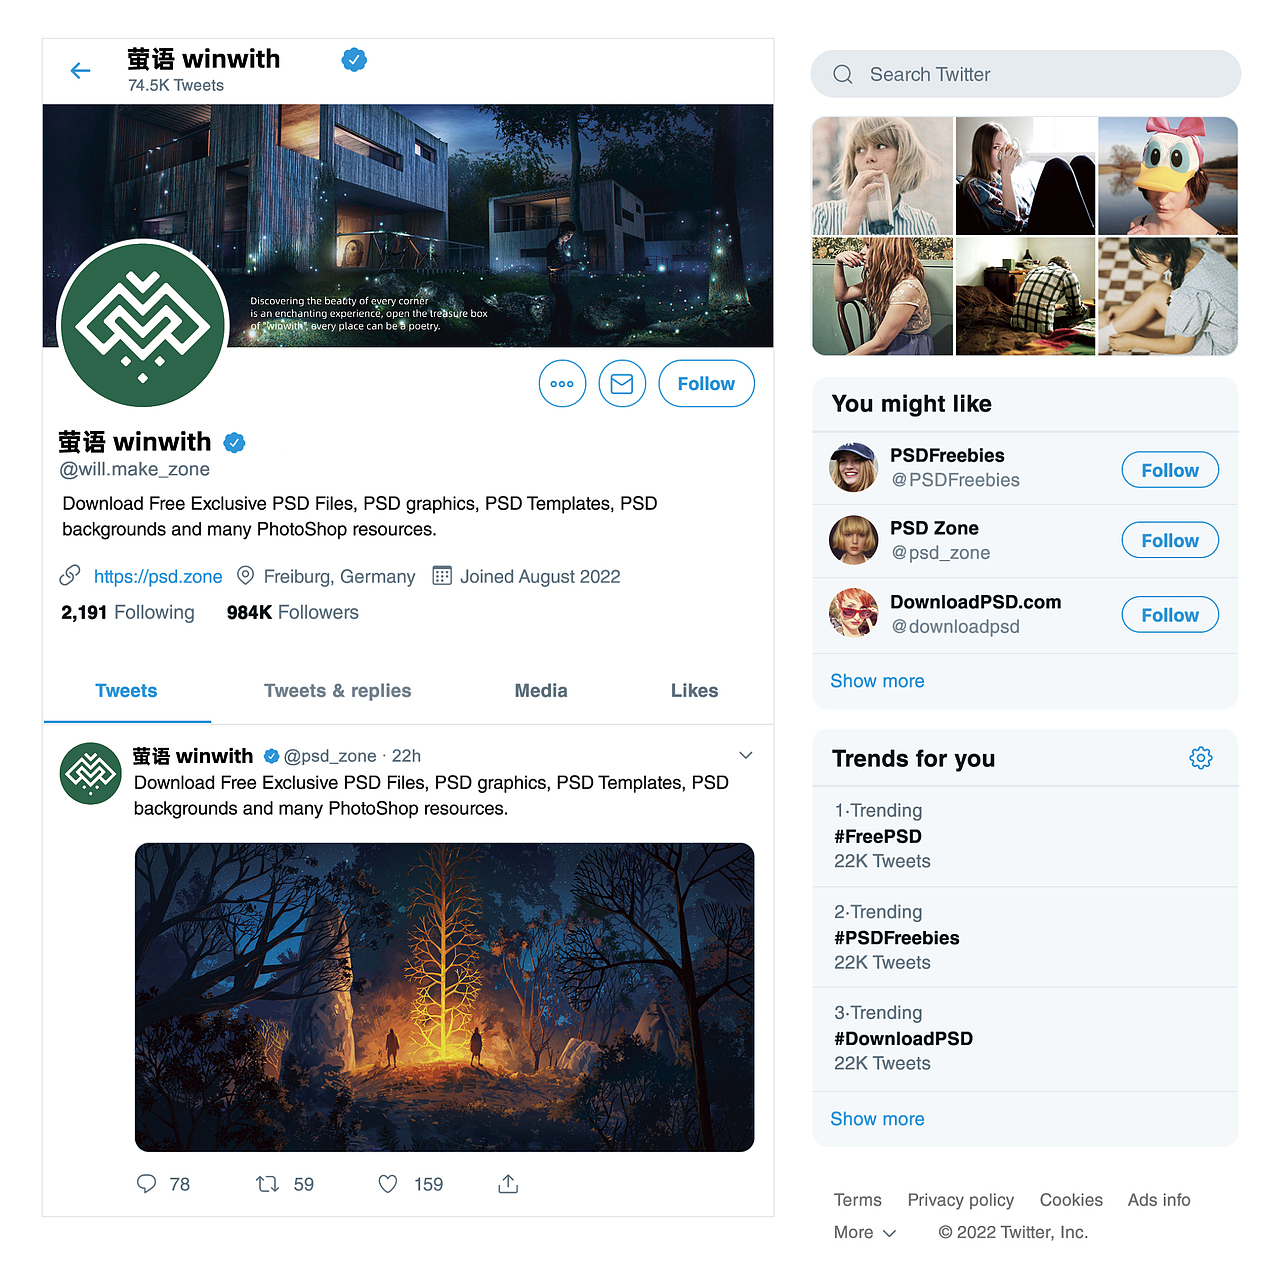Follow the DownloadPSD.com account

1170,615
